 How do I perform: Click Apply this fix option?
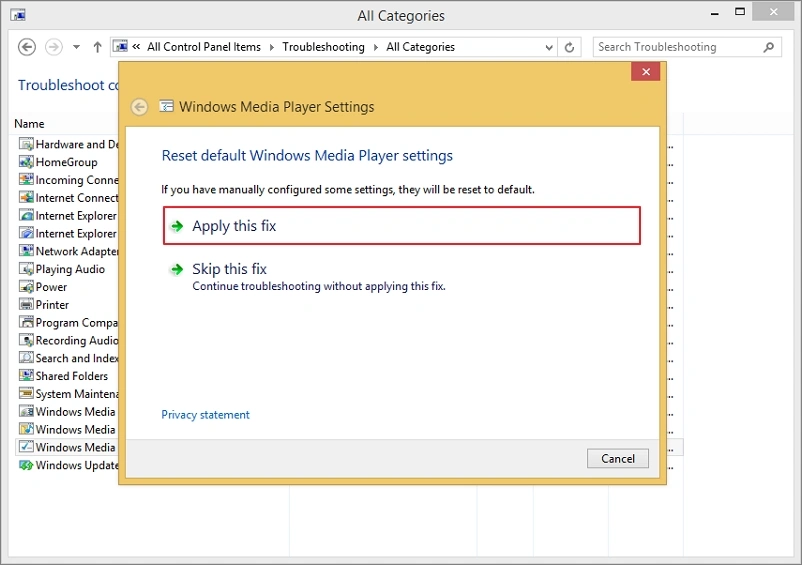point(402,225)
